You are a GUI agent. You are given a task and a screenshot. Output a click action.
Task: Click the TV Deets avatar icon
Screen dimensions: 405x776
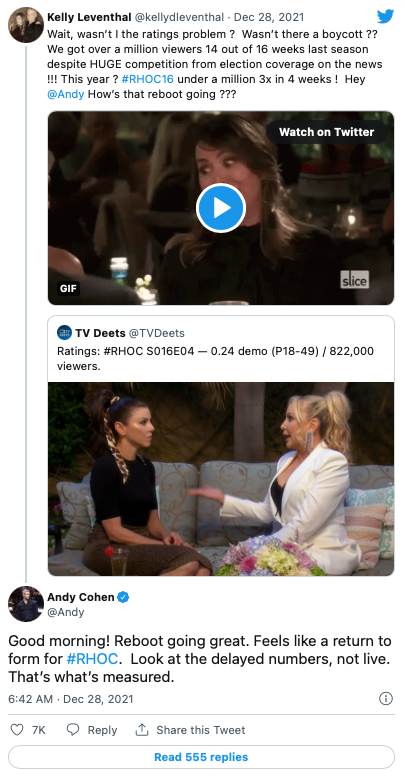coord(64,333)
